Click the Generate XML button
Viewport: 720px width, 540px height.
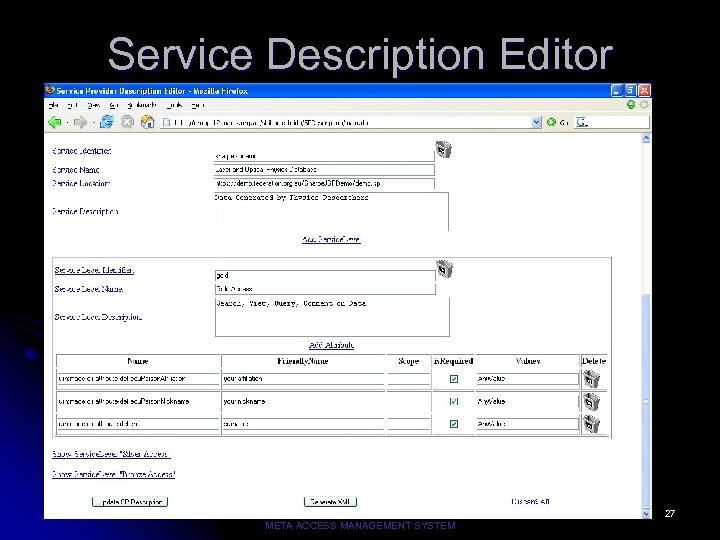click(330, 502)
